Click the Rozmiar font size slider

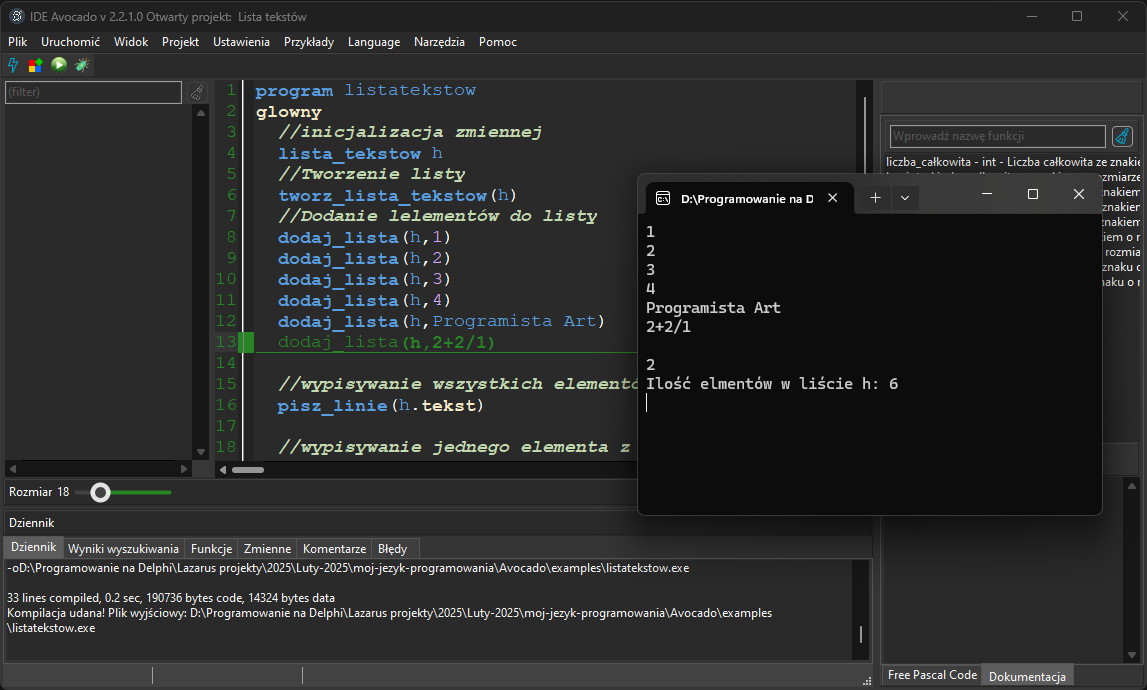point(100,492)
